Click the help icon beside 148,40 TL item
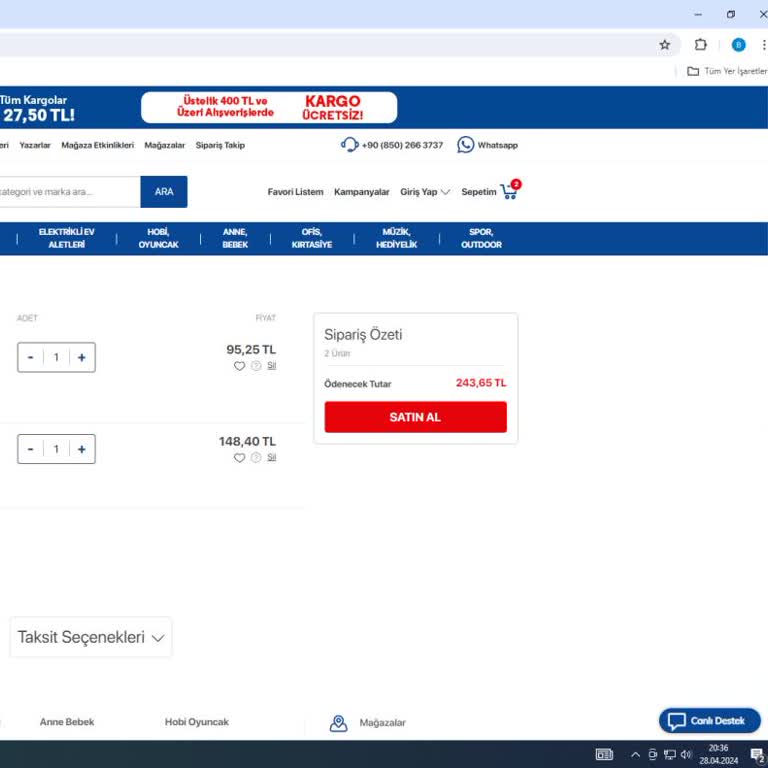The image size is (768, 768). 256,457
